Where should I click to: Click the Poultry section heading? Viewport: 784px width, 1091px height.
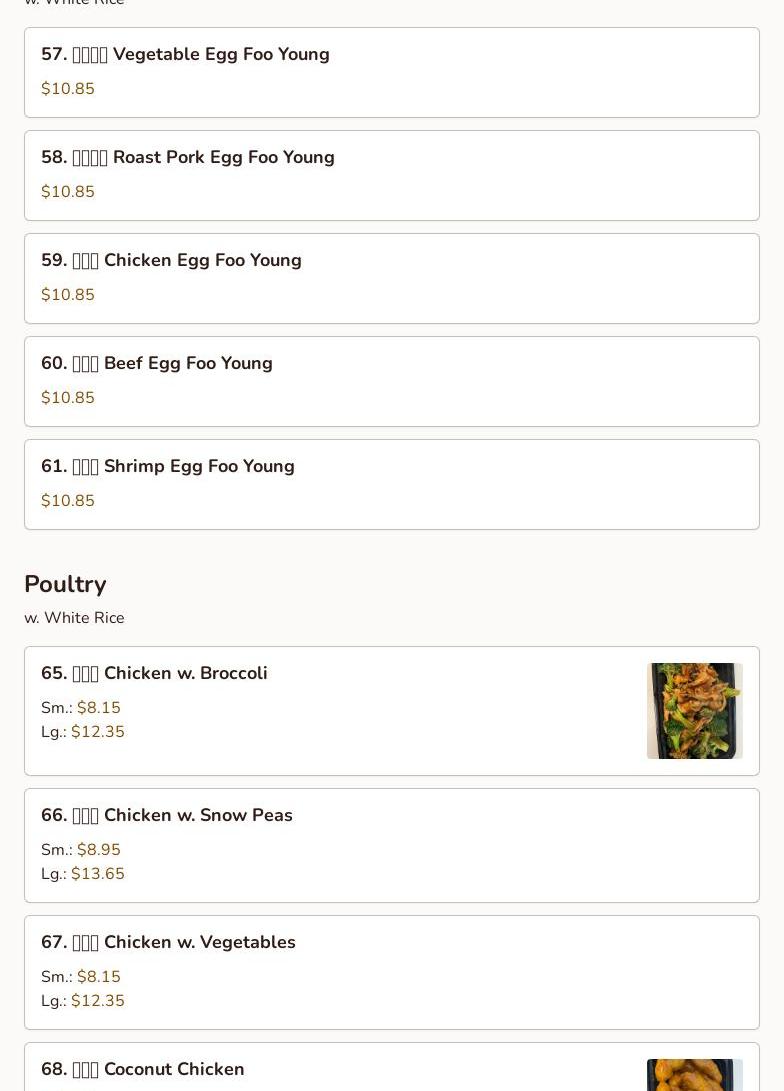coord(65,584)
